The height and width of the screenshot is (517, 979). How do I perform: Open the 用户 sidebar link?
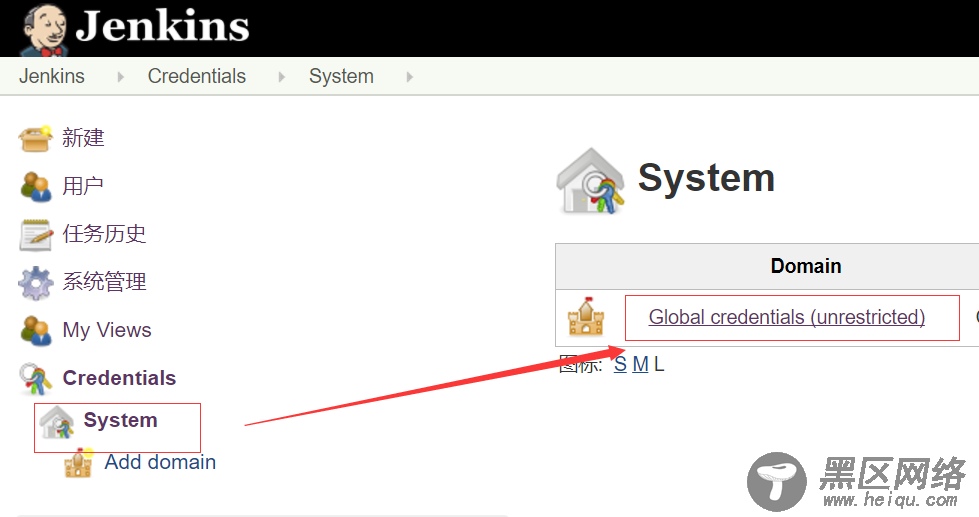tap(83, 186)
